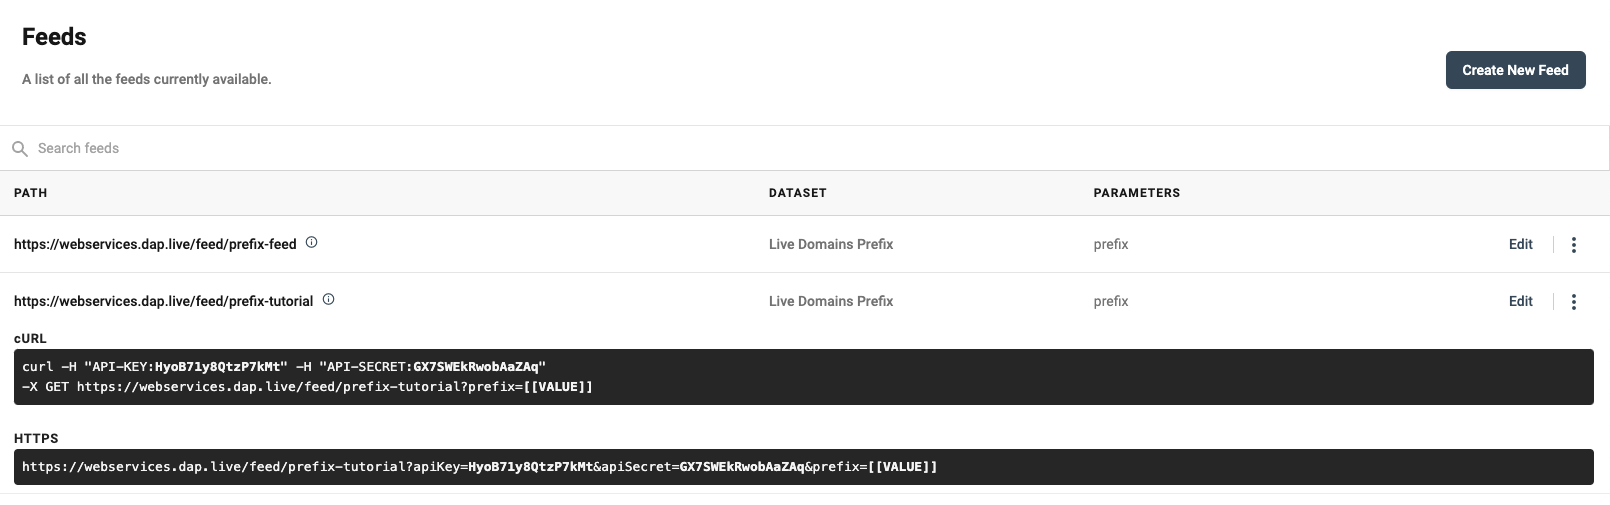The image size is (1610, 505).
Task: Click the Create New Feed button
Action: [1514, 70]
